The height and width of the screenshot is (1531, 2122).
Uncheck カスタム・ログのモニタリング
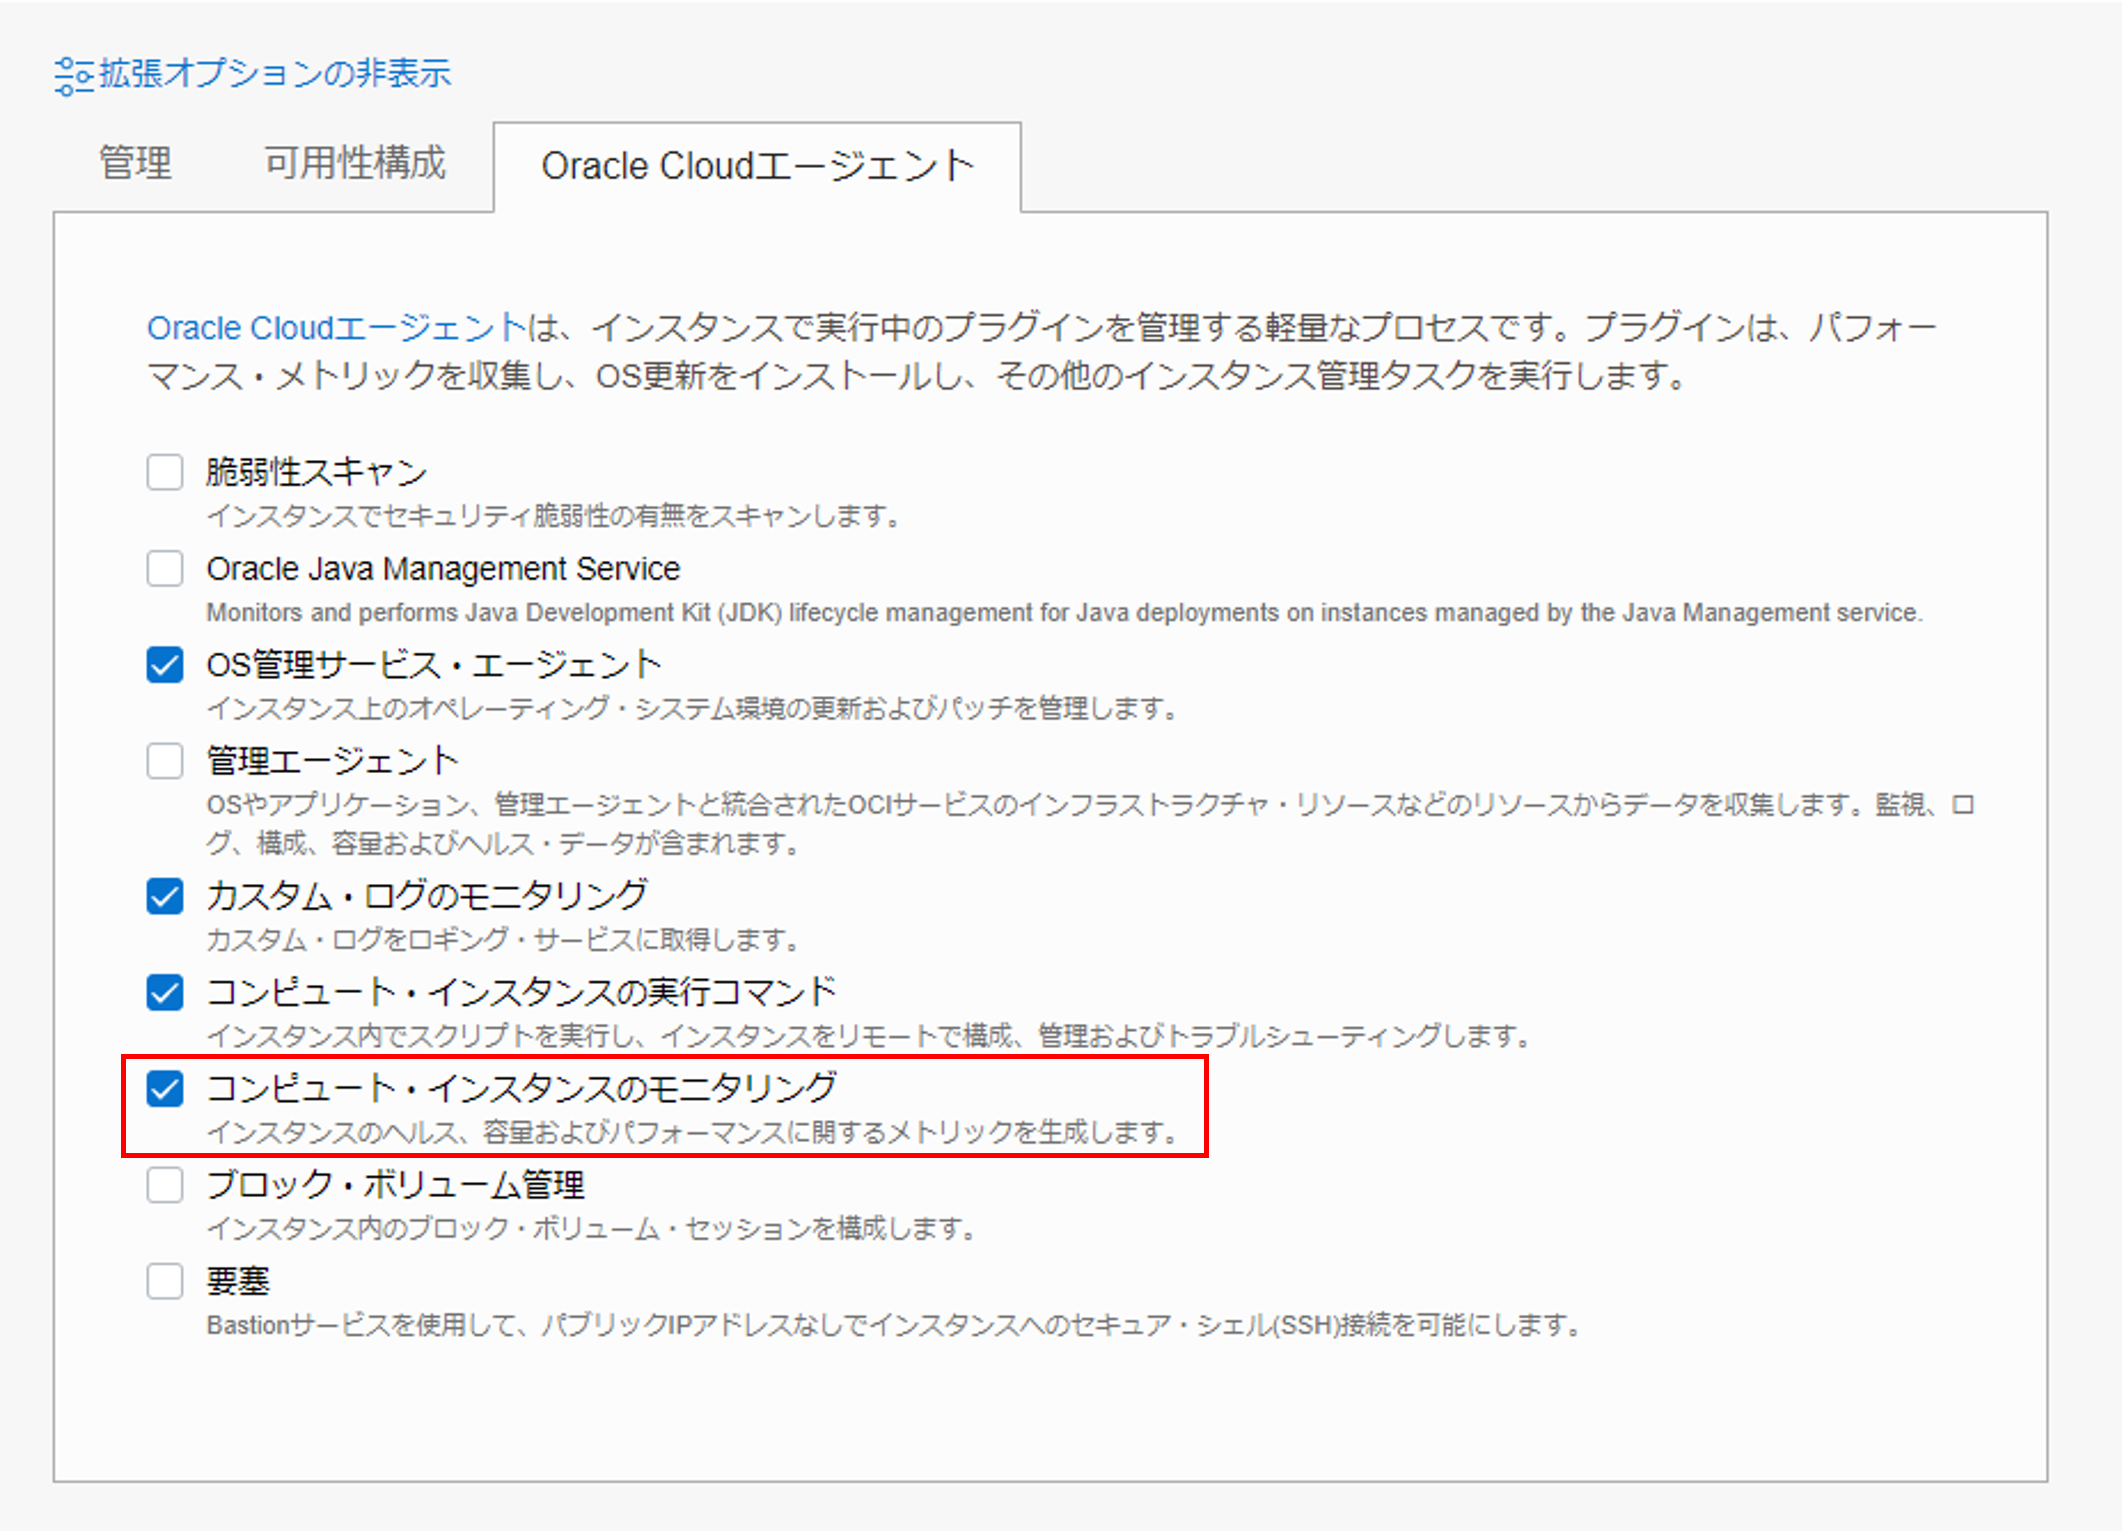(164, 896)
